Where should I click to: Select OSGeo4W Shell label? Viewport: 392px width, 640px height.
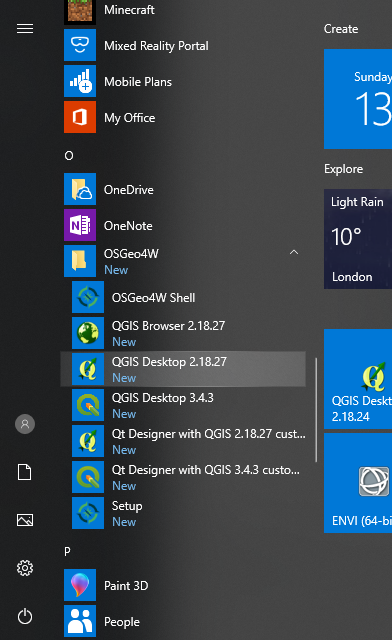(x=154, y=298)
